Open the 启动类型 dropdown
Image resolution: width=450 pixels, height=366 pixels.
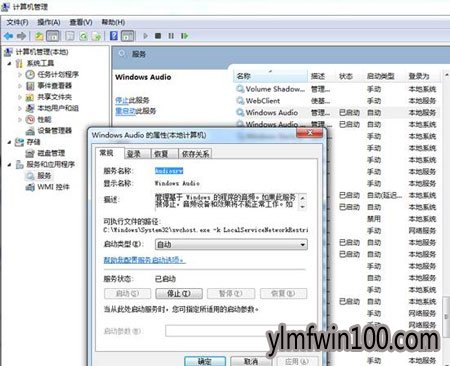pos(231,244)
